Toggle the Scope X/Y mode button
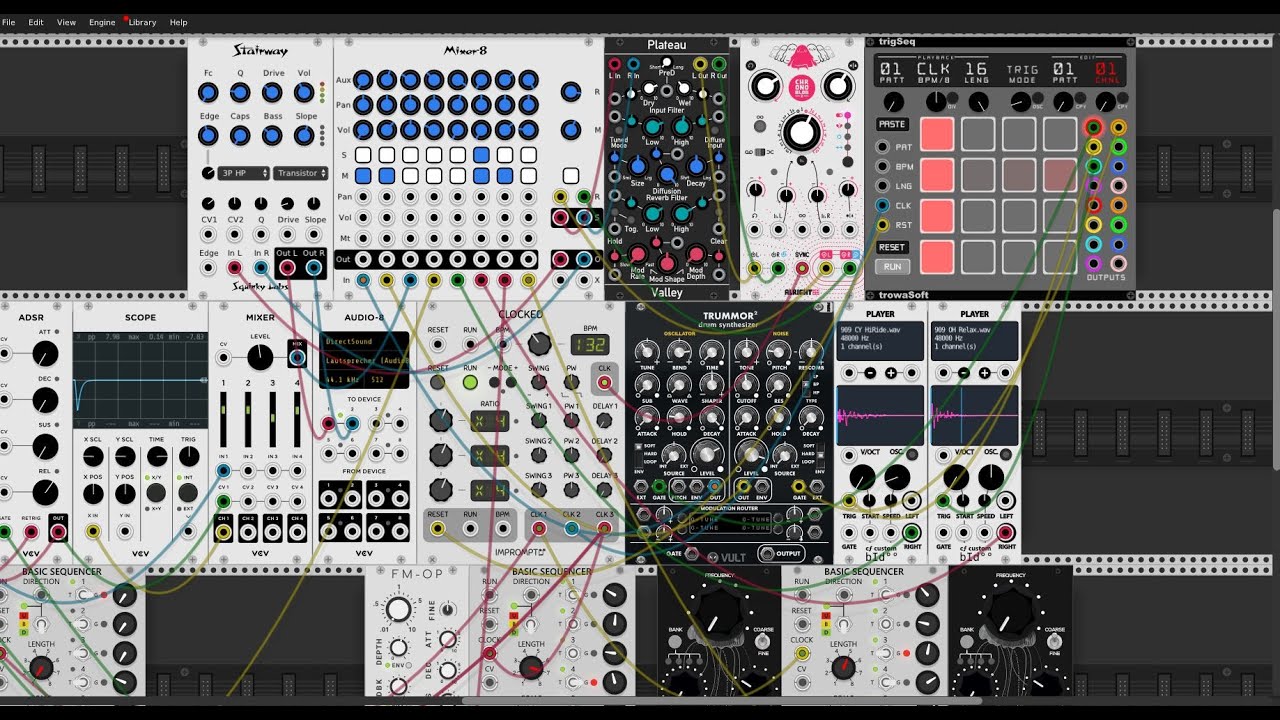The height and width of the screenshot is (720, 1280). [156, 492]
